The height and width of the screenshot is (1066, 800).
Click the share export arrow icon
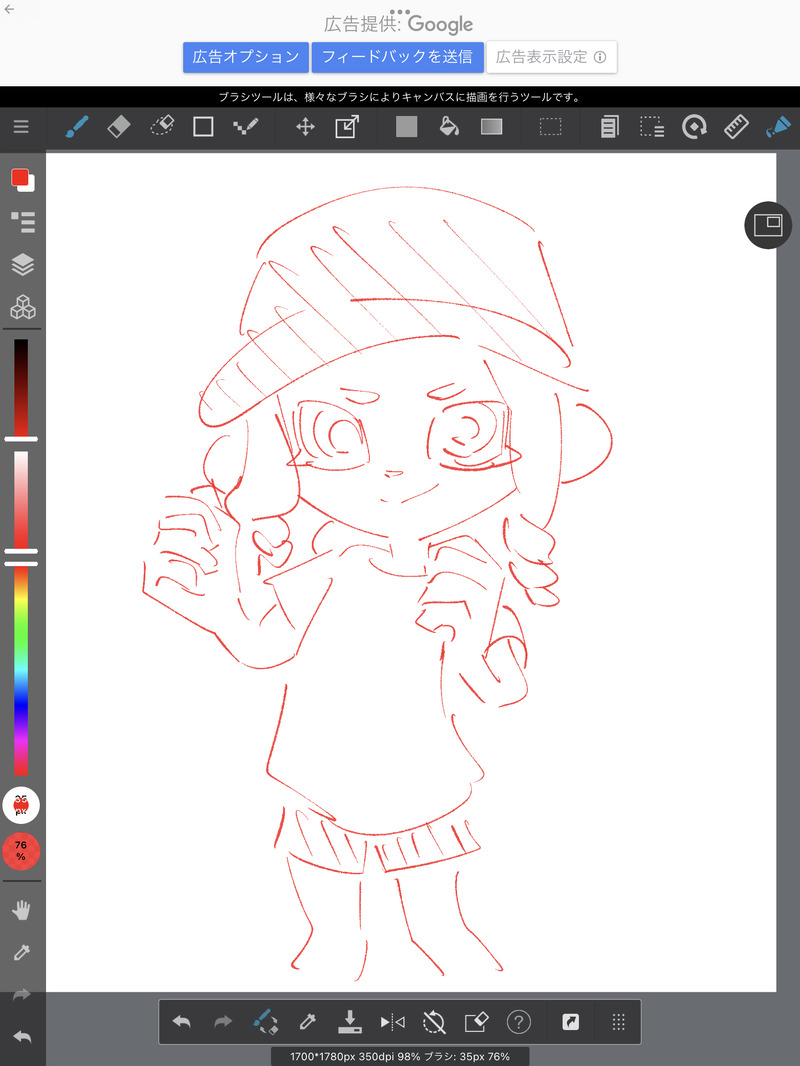tap(571, 1022)
